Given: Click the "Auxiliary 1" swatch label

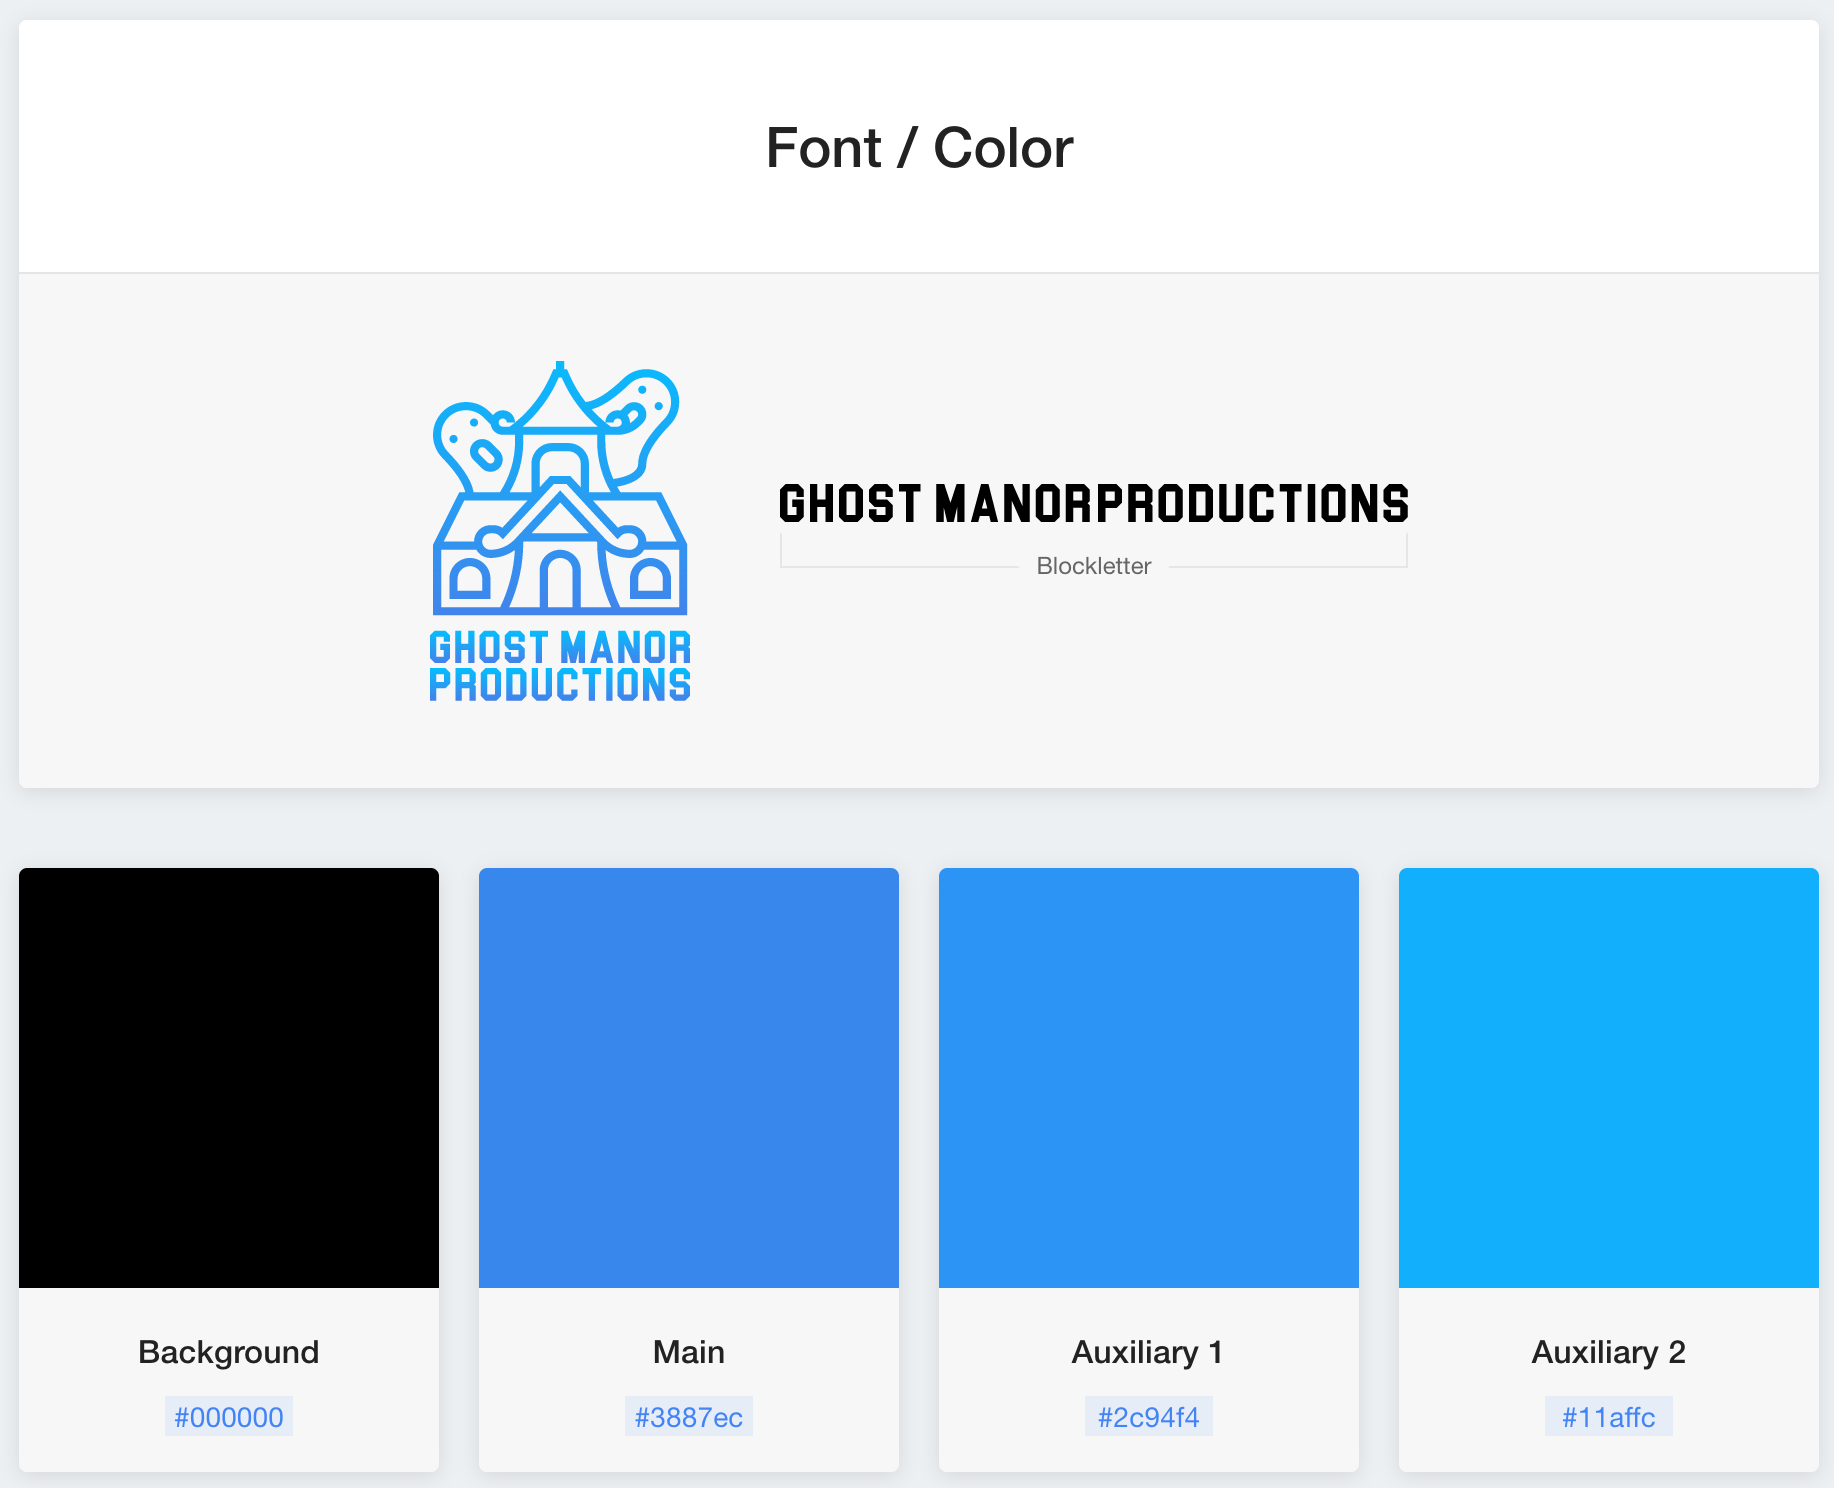Looking at the screenshot, I should click(x=1148, y=1352).
